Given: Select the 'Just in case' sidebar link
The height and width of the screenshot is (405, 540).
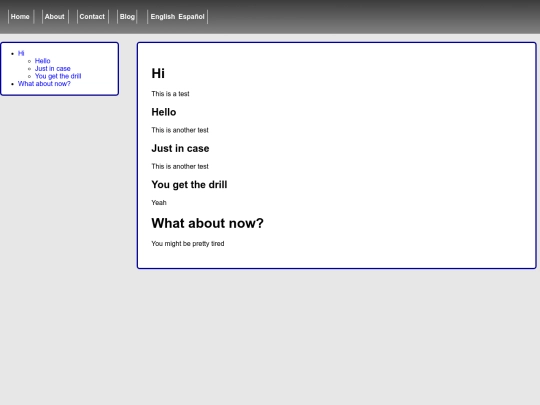Looking at the screenshot, I should 52,69.
